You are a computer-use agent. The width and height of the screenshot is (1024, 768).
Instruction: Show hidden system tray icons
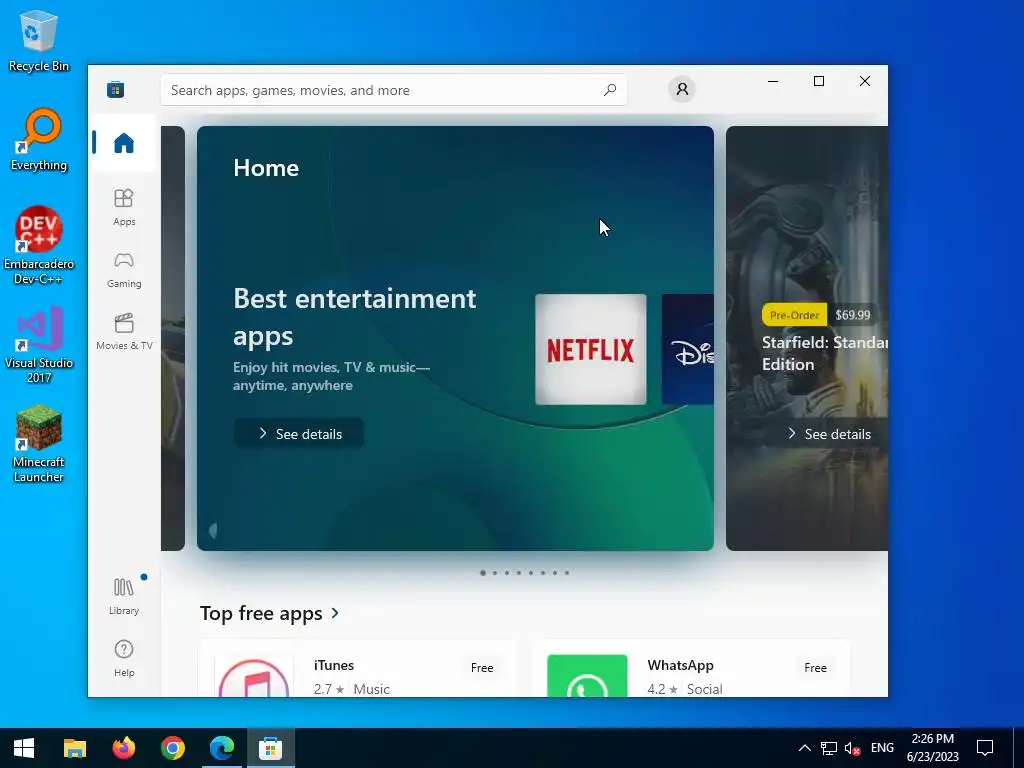tap(805, 748)
